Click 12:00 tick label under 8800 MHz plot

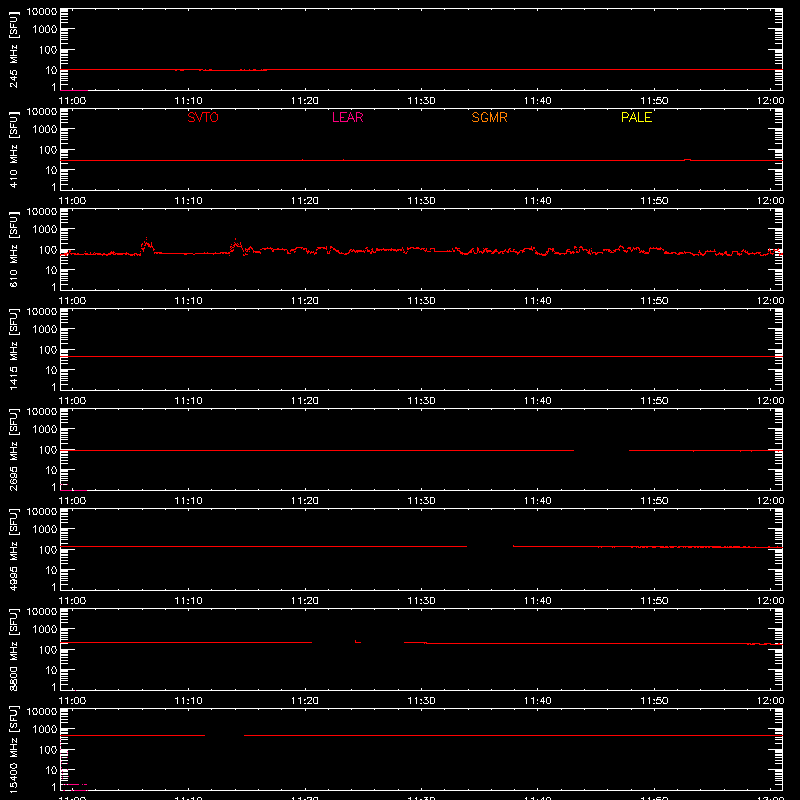pos(770,701)
